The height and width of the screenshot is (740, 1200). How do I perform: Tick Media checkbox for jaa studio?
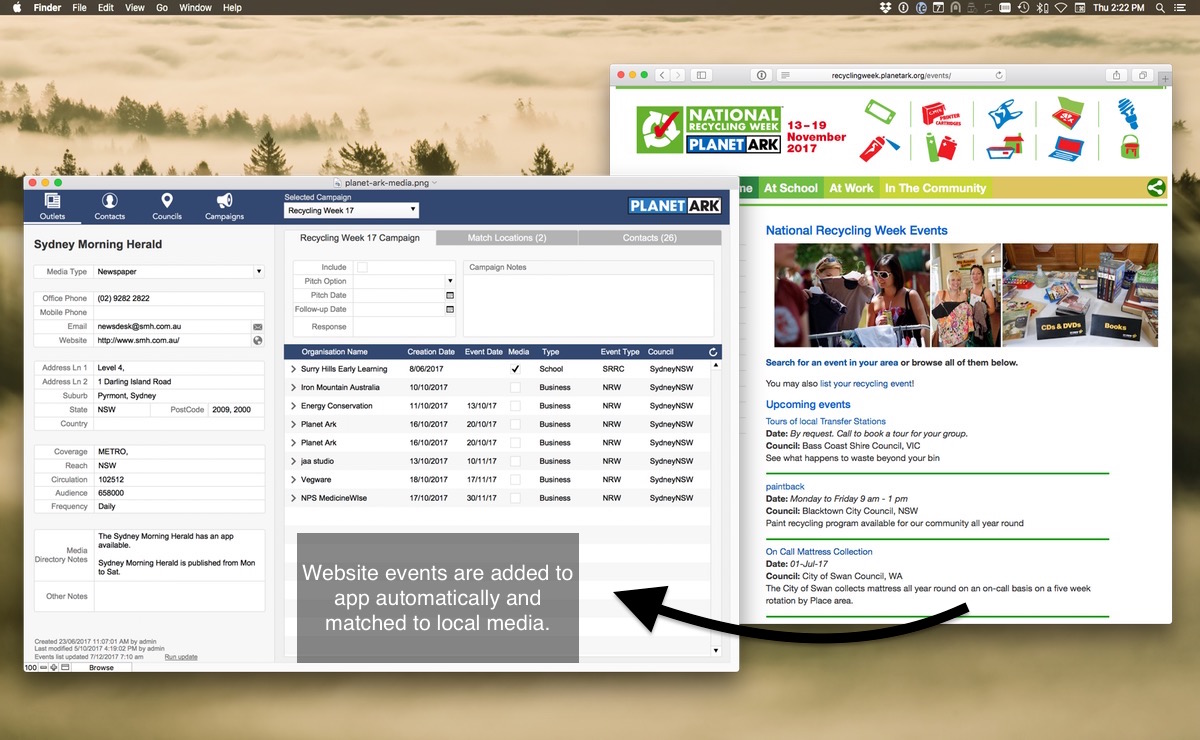click(515, 461)
